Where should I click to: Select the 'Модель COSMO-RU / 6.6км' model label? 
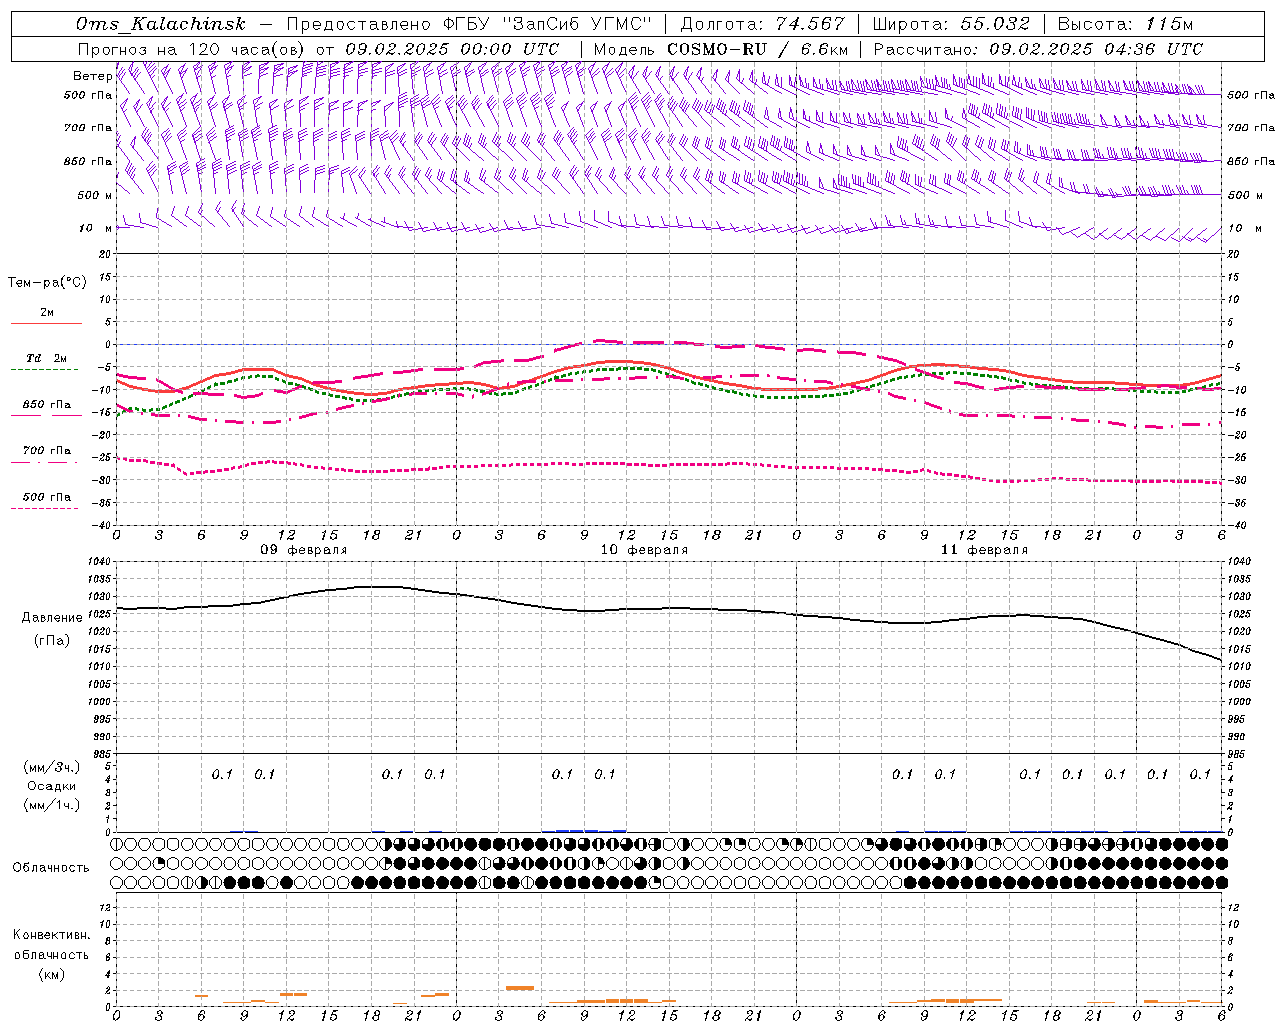coord(721,49)
